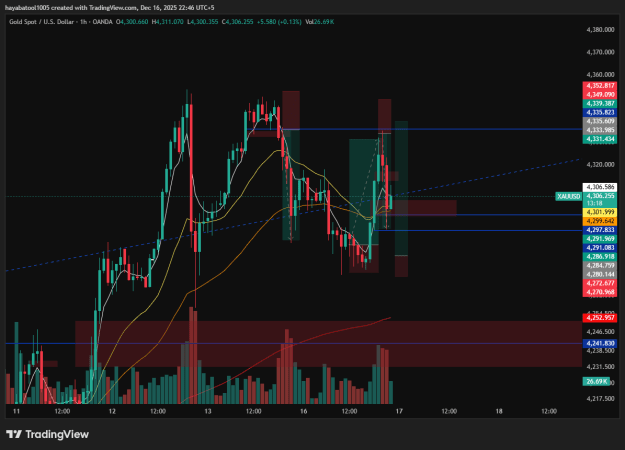The width and height of the screenshot is (625, 450).
Task: Click the 4,380.000 price axis label
Action: point(600,29)
